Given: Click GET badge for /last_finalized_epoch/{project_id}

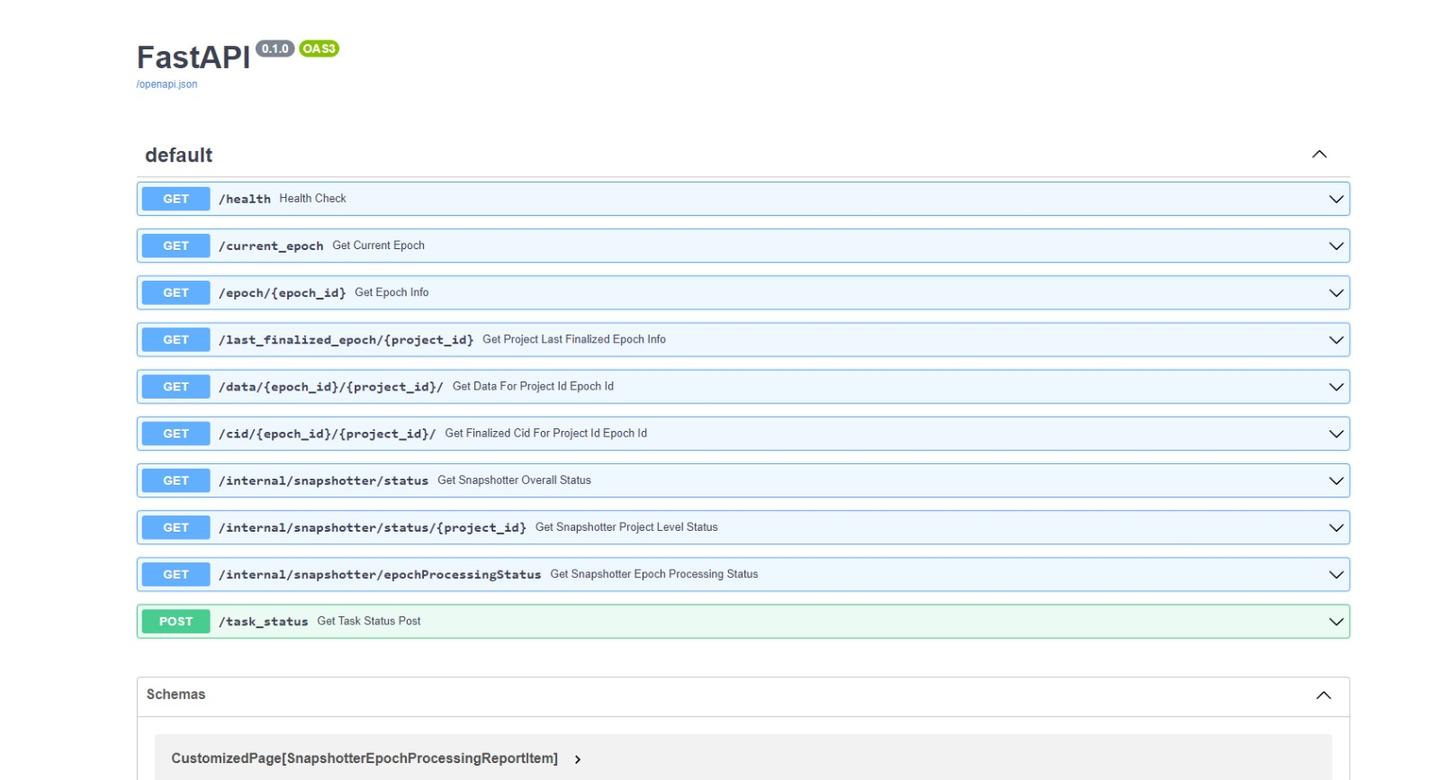Looking at the screenshot, I should [x=176, y=340].
